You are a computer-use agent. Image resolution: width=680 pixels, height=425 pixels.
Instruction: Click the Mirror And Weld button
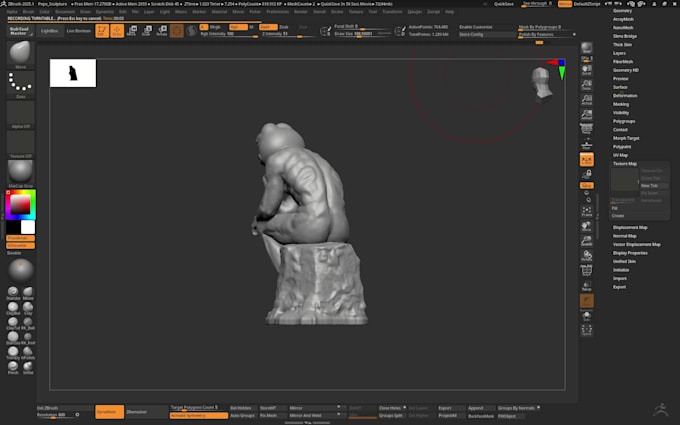pyautogui.click(x=314, y=415)
